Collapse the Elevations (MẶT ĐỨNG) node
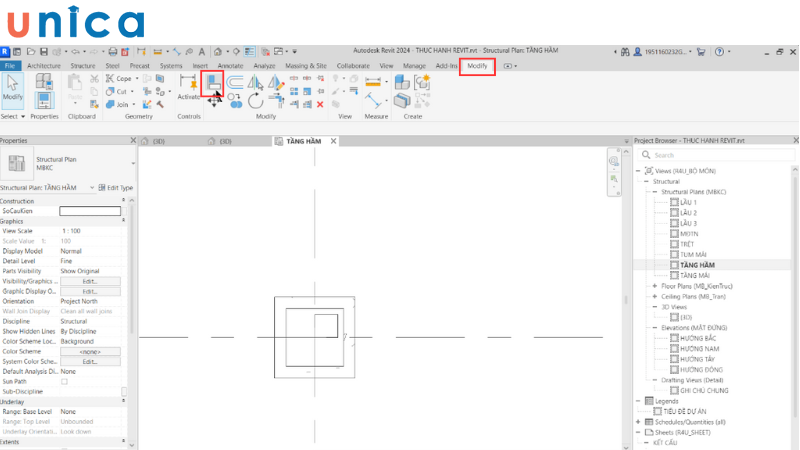 point(655,327)
